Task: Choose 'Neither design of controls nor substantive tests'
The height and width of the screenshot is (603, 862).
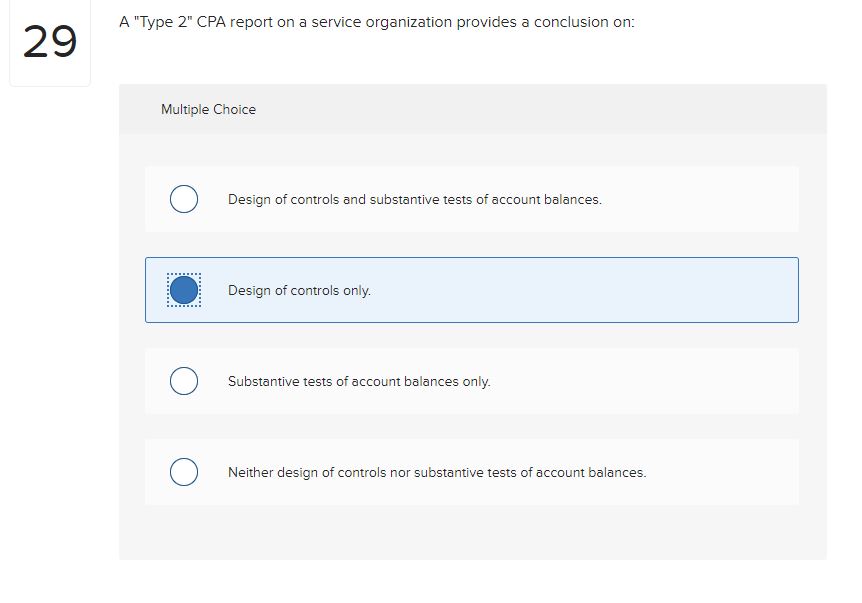Action: tap(438, 471)
